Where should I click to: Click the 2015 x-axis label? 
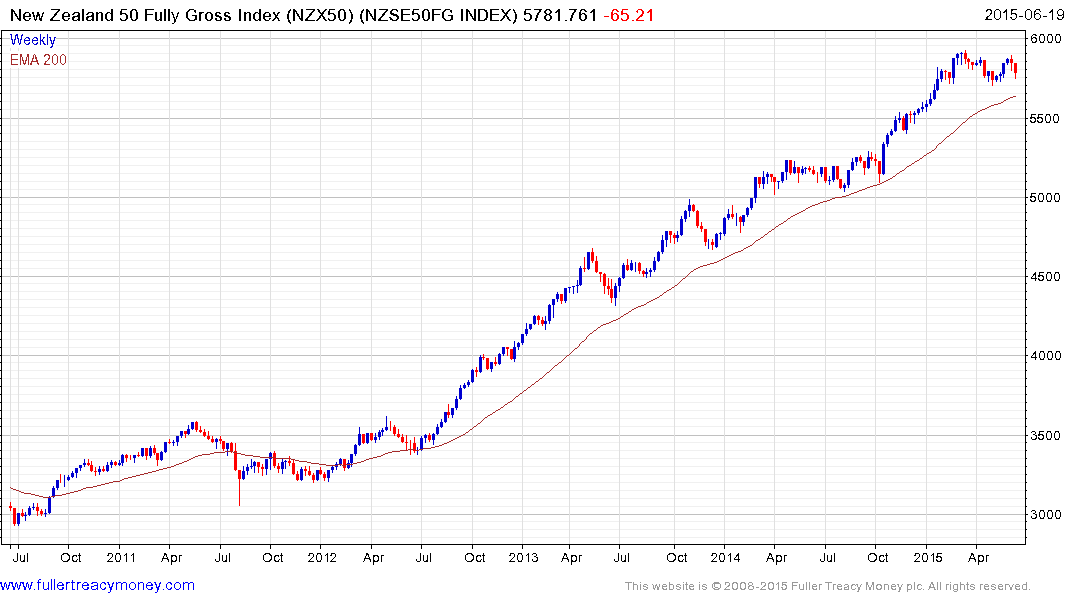coord(928,557)
